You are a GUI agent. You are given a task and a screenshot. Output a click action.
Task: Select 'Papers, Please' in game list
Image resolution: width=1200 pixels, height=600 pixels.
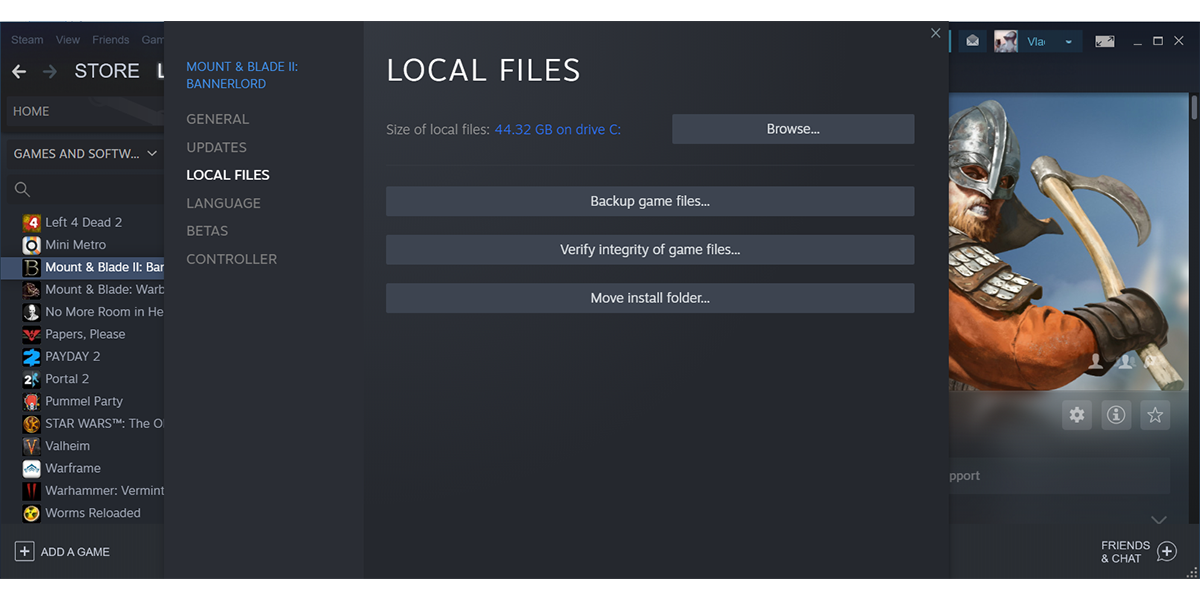point(85,334)
